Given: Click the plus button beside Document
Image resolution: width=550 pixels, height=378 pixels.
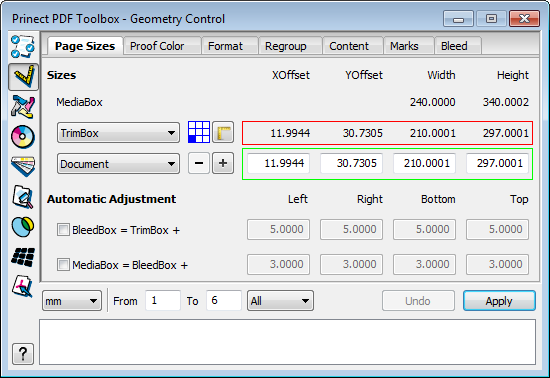Looking at the screenshot, I should 223,163.
